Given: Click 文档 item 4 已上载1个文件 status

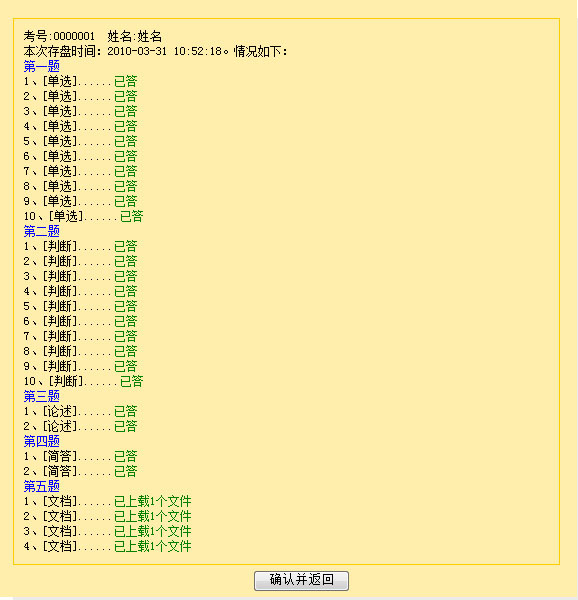Looking at the screenshot, I should coord(153,546).
